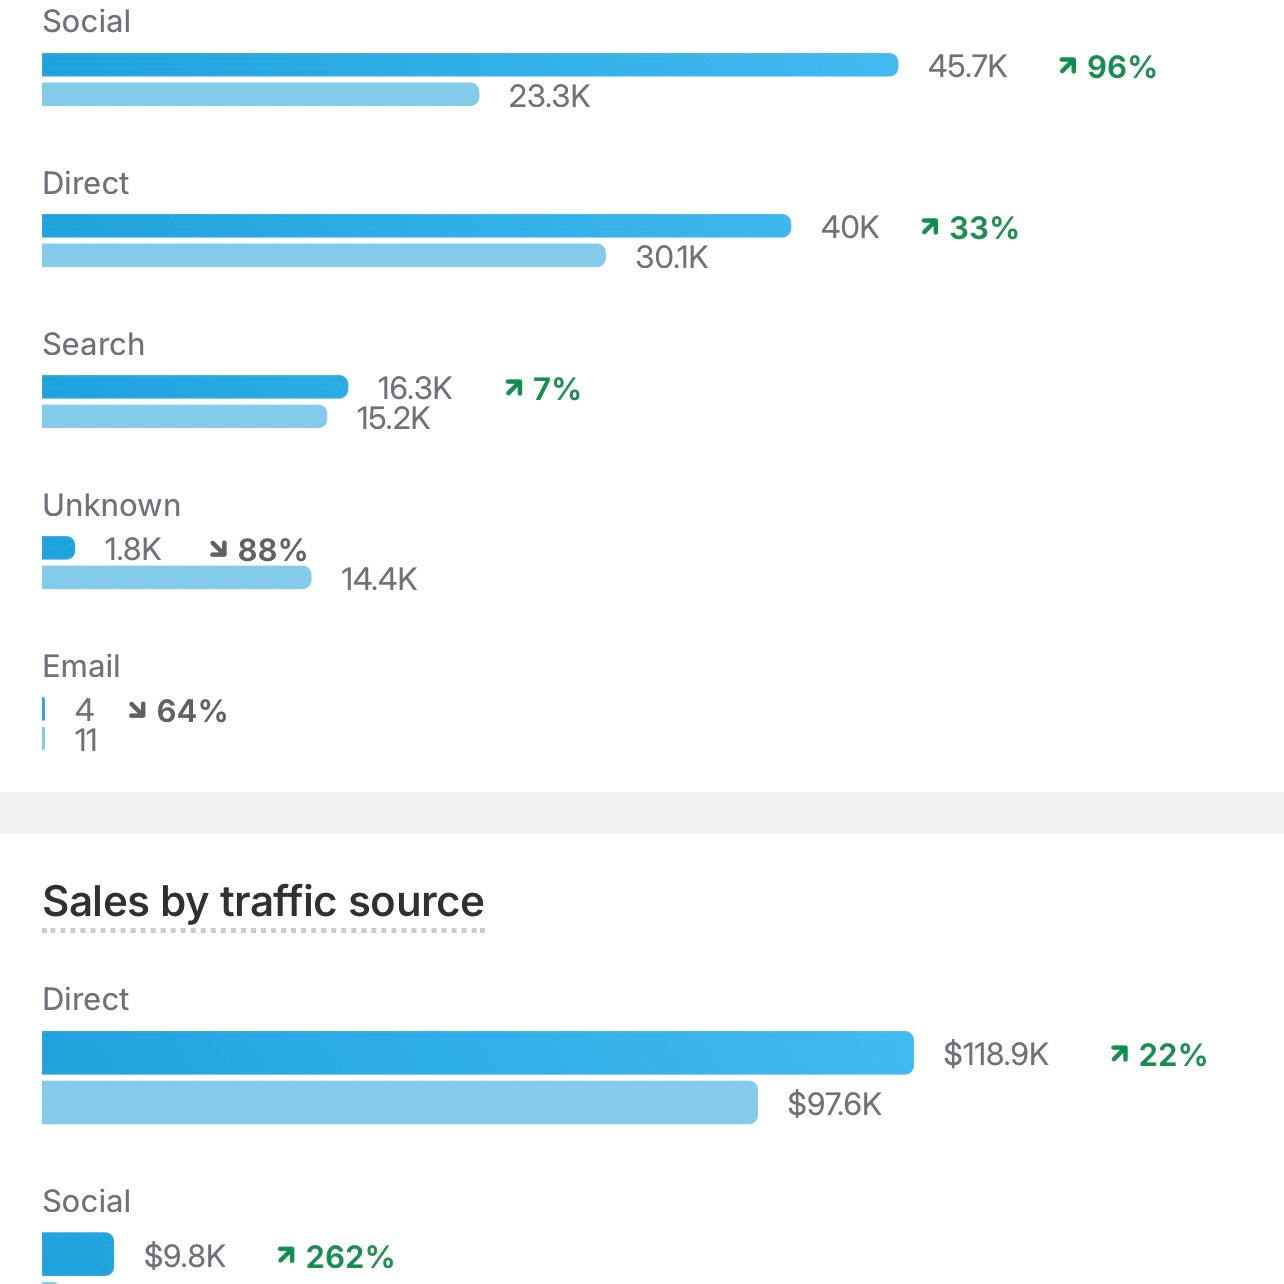Click the Email traffic source label

pyautogui.click(x=81, y=666)
